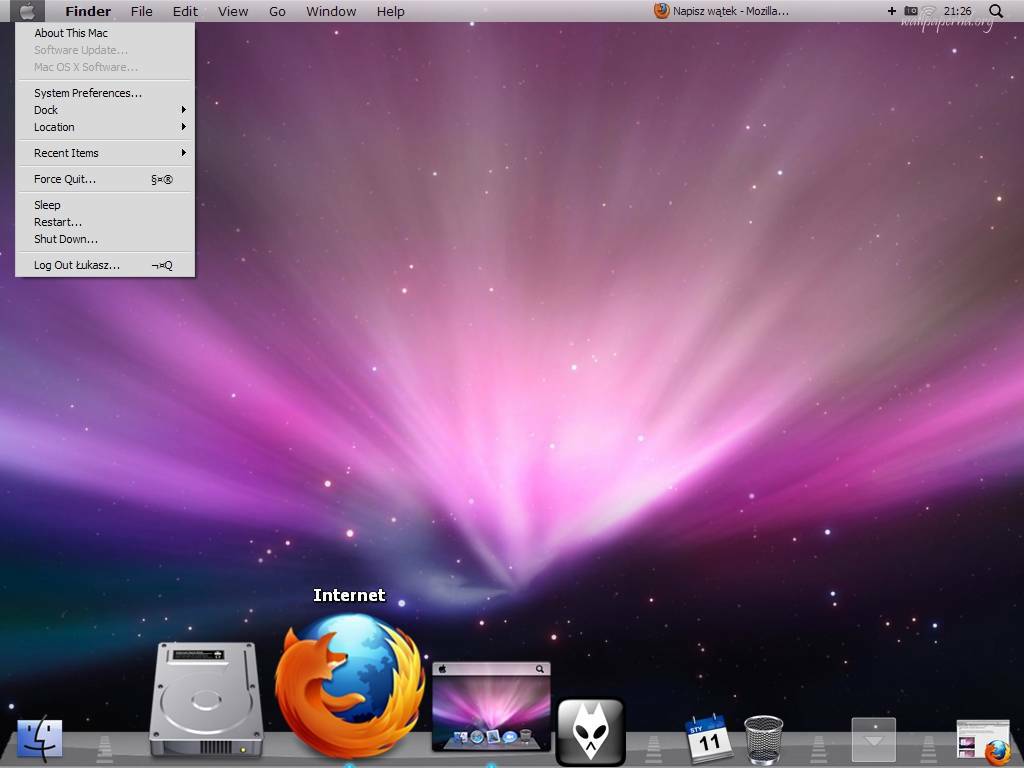Click the desktop preview thumbnail in dock
The height and width of the screenshot is (768, 1024).
tap(491, 706)
